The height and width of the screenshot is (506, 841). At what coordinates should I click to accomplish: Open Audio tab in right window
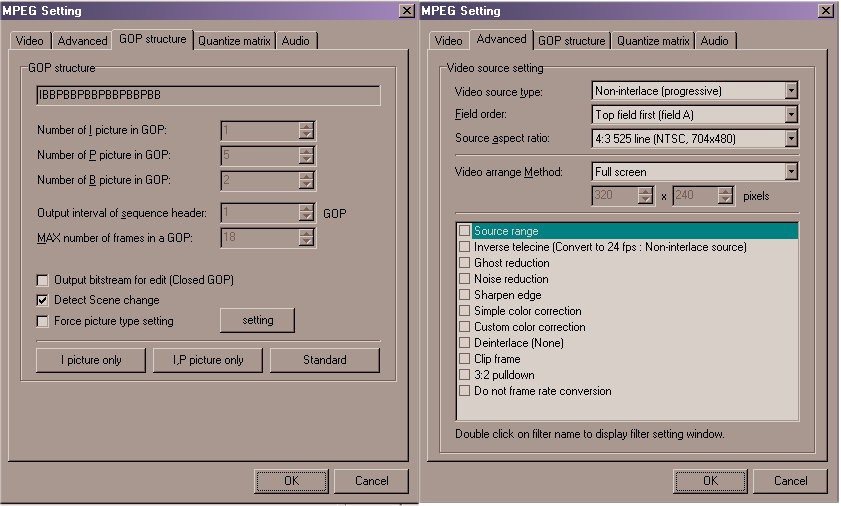715,41
